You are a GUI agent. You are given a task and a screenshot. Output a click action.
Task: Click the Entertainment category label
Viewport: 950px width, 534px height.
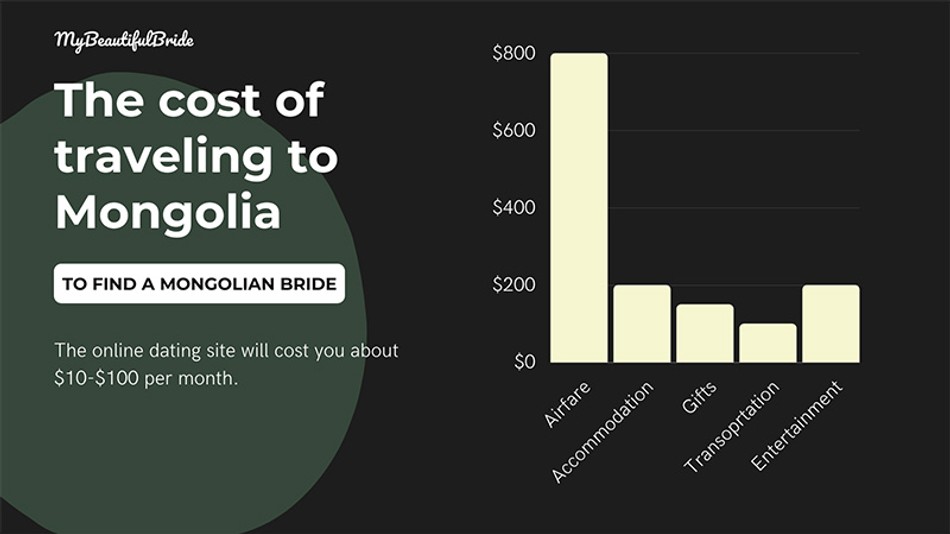click(797, 426)
